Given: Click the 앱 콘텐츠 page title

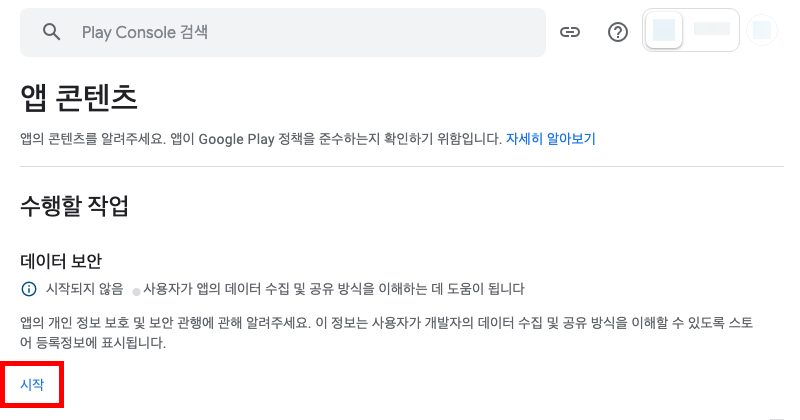Looking at the screenshot, I should click(78, 98).
